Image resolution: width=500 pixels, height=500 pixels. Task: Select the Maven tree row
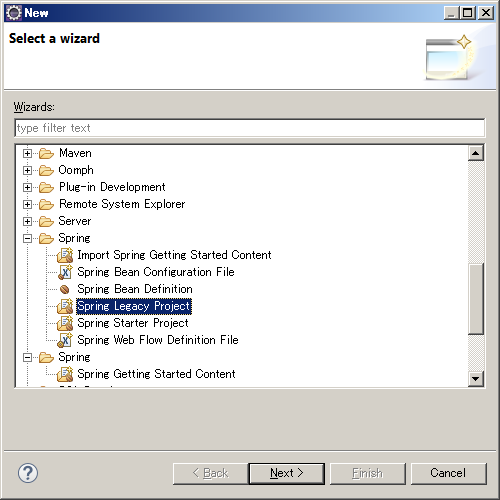click(x=75, y=153)
